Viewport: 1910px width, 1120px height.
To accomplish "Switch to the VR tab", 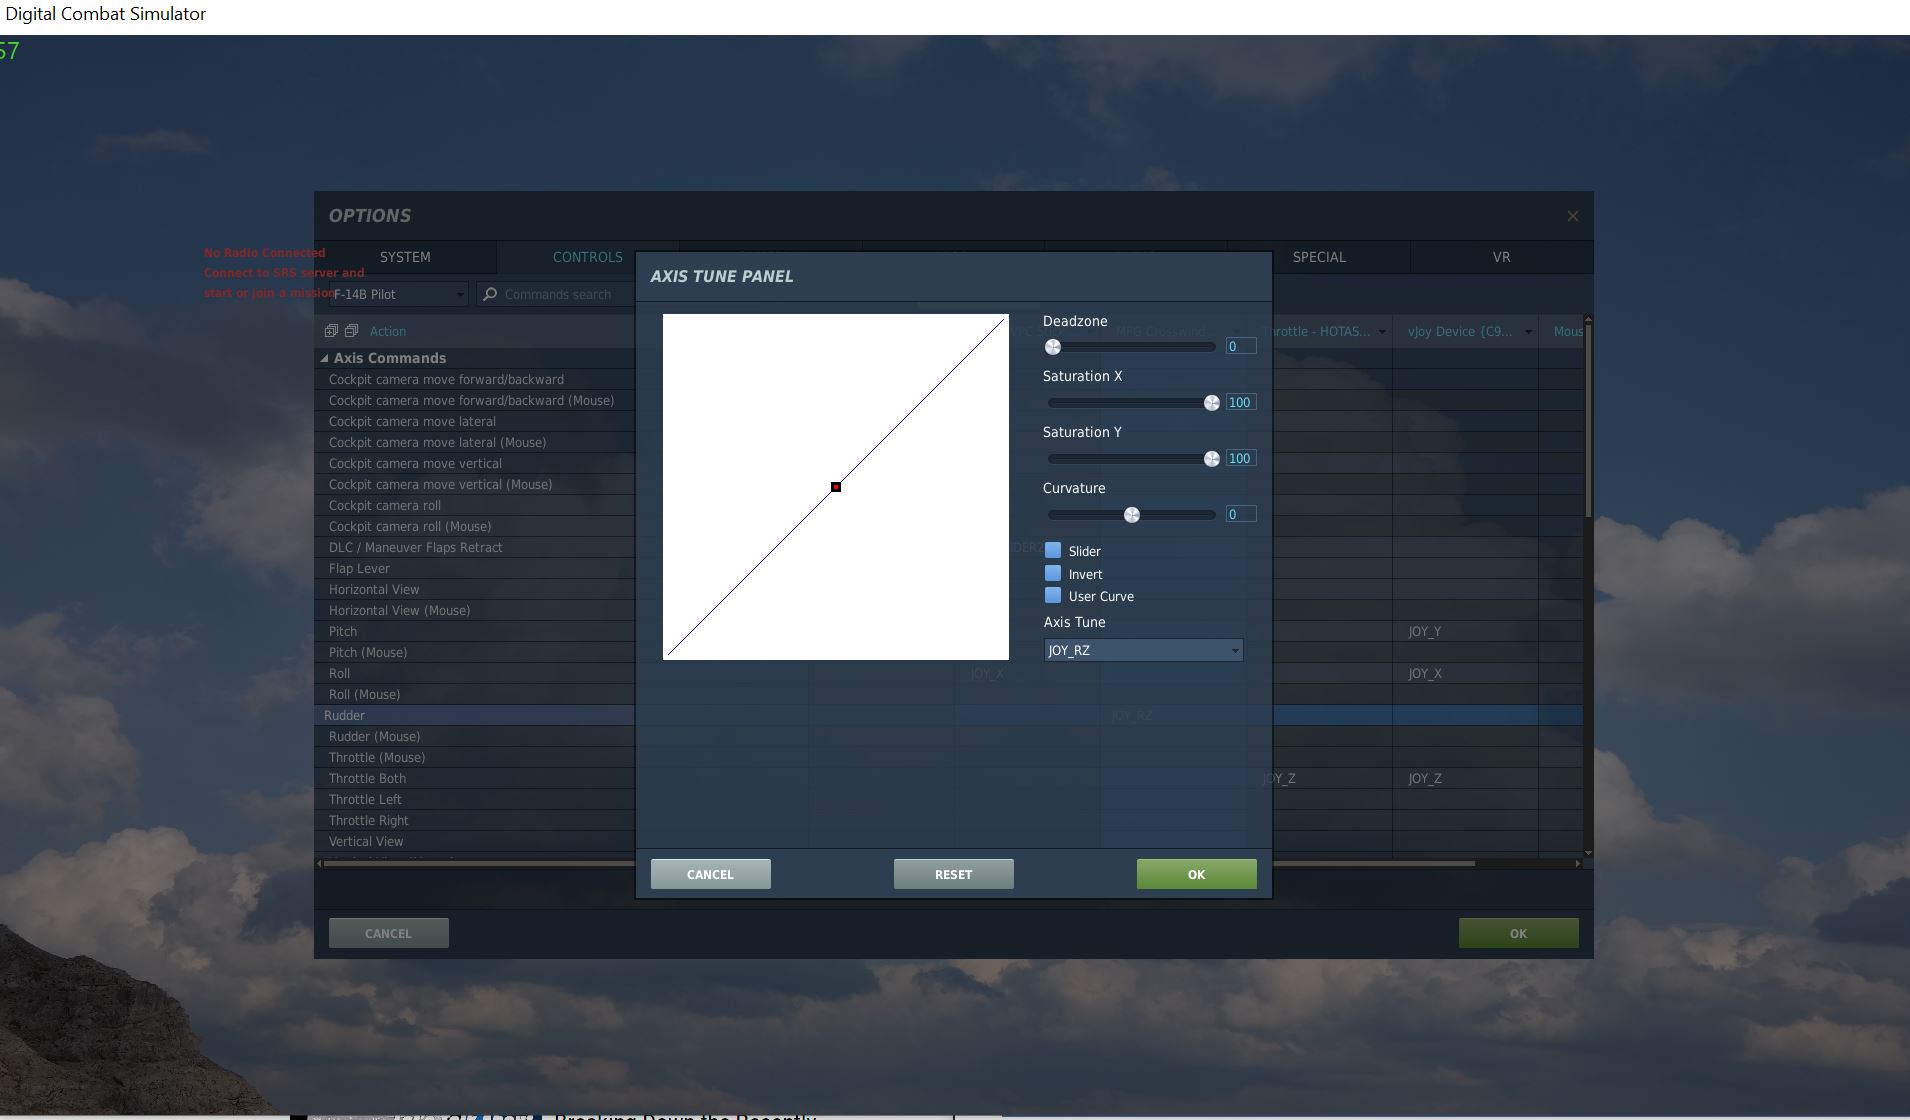I will (1501, 257).
